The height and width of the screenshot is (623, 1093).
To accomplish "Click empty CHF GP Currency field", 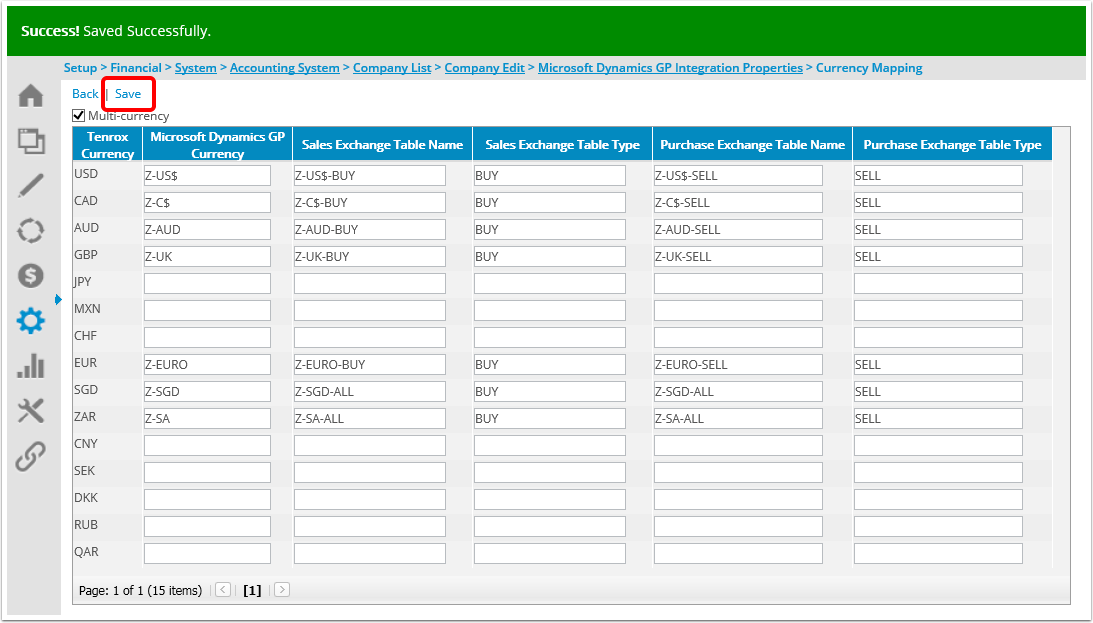I will [207, 337].
